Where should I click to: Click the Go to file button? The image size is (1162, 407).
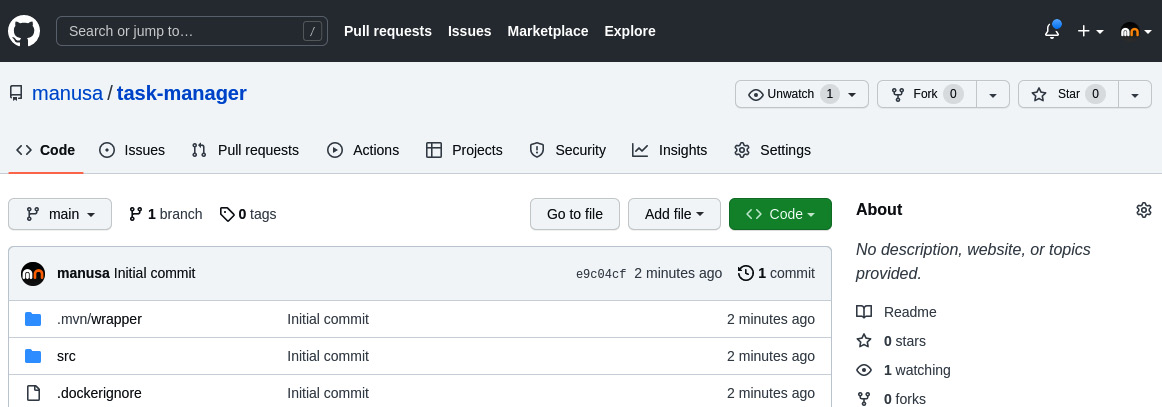[574, 214]
